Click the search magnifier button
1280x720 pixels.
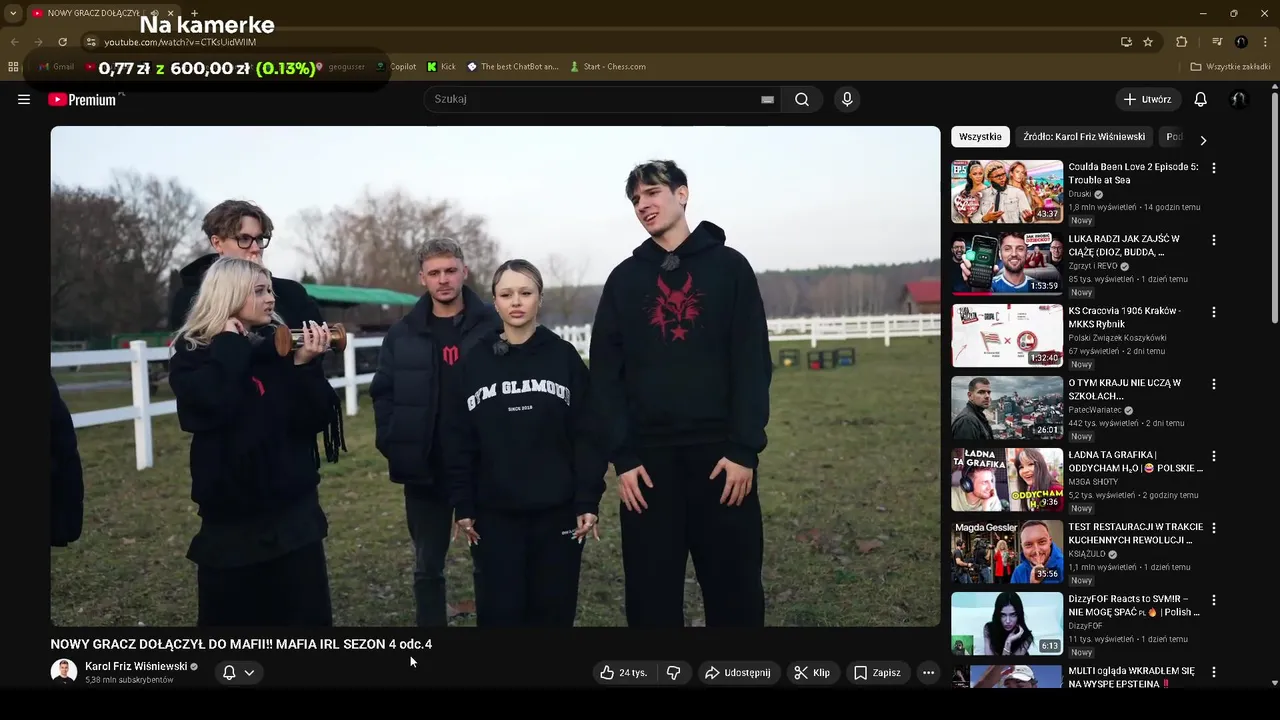pos(802,99)
